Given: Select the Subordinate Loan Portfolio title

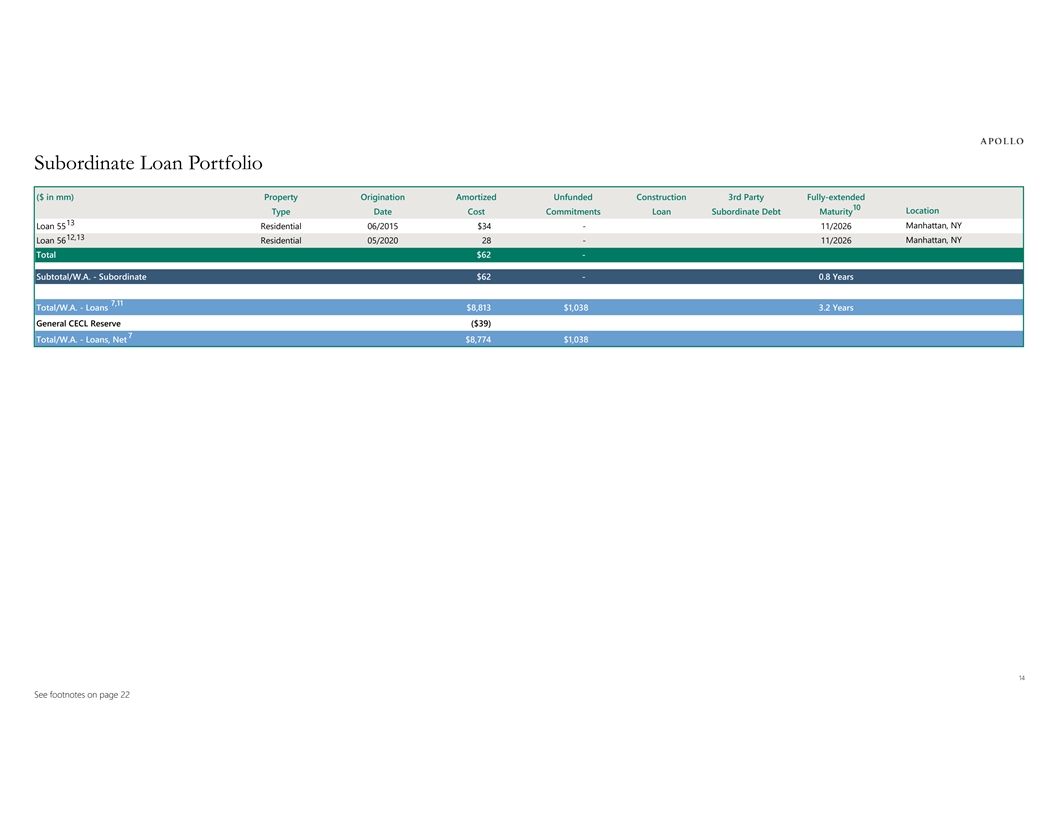Looking at the screenshot, I should click(148, 163).
